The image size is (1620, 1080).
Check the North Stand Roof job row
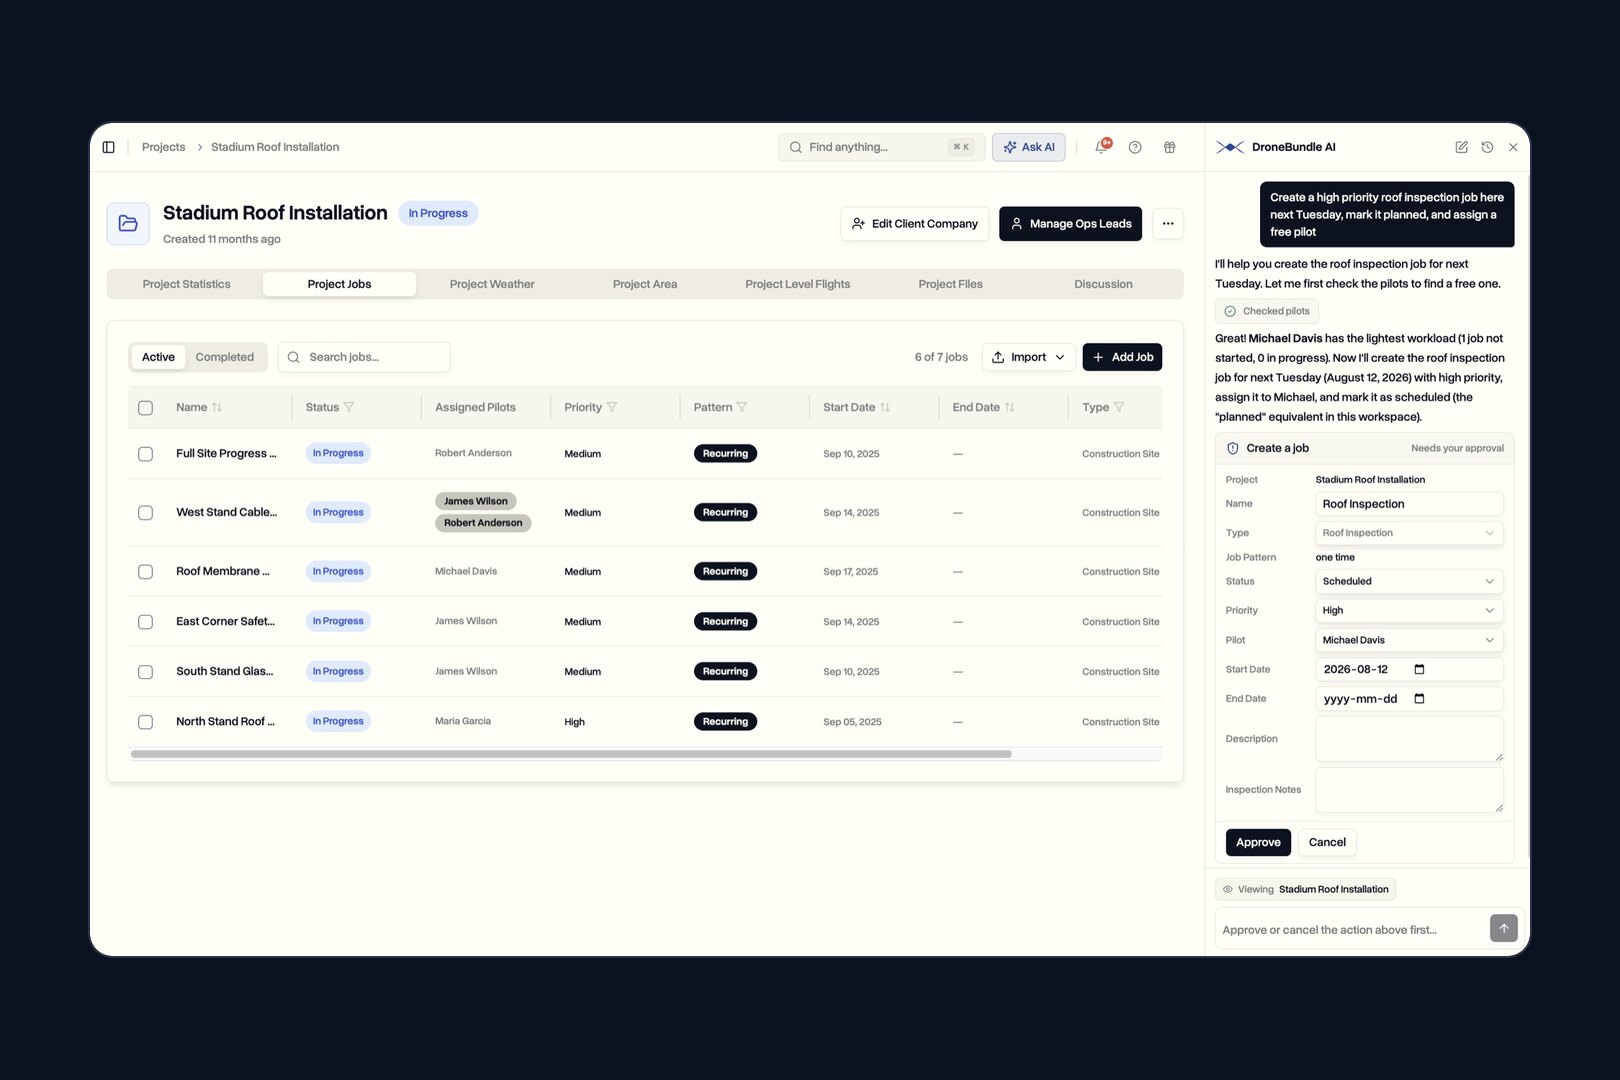tap(145, 722)
